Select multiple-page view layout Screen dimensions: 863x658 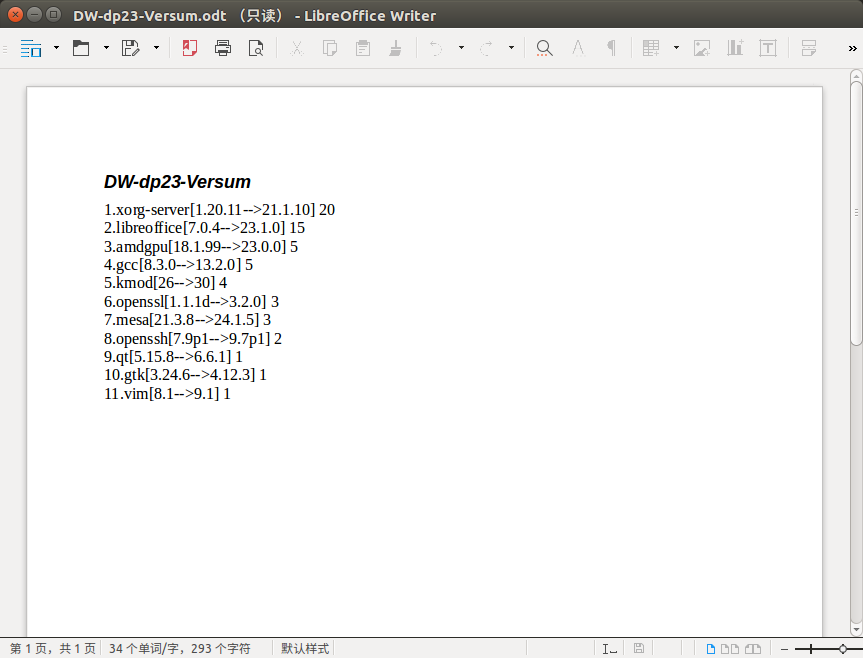point(730,649)
